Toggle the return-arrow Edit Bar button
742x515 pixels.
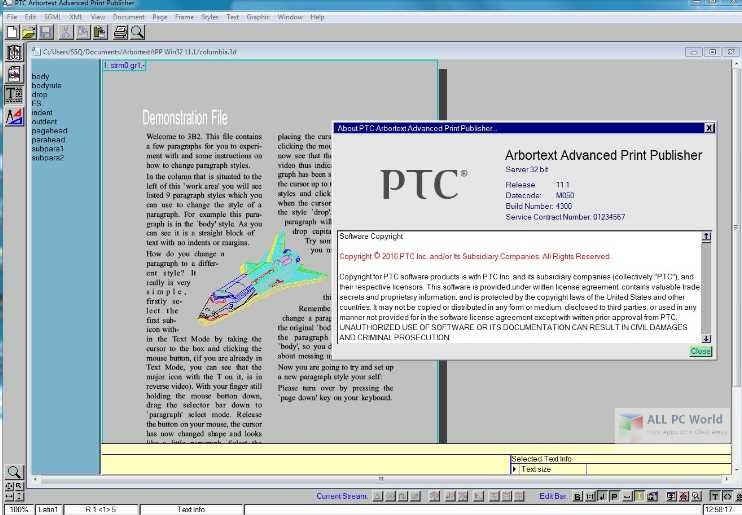tap(602, 497)
